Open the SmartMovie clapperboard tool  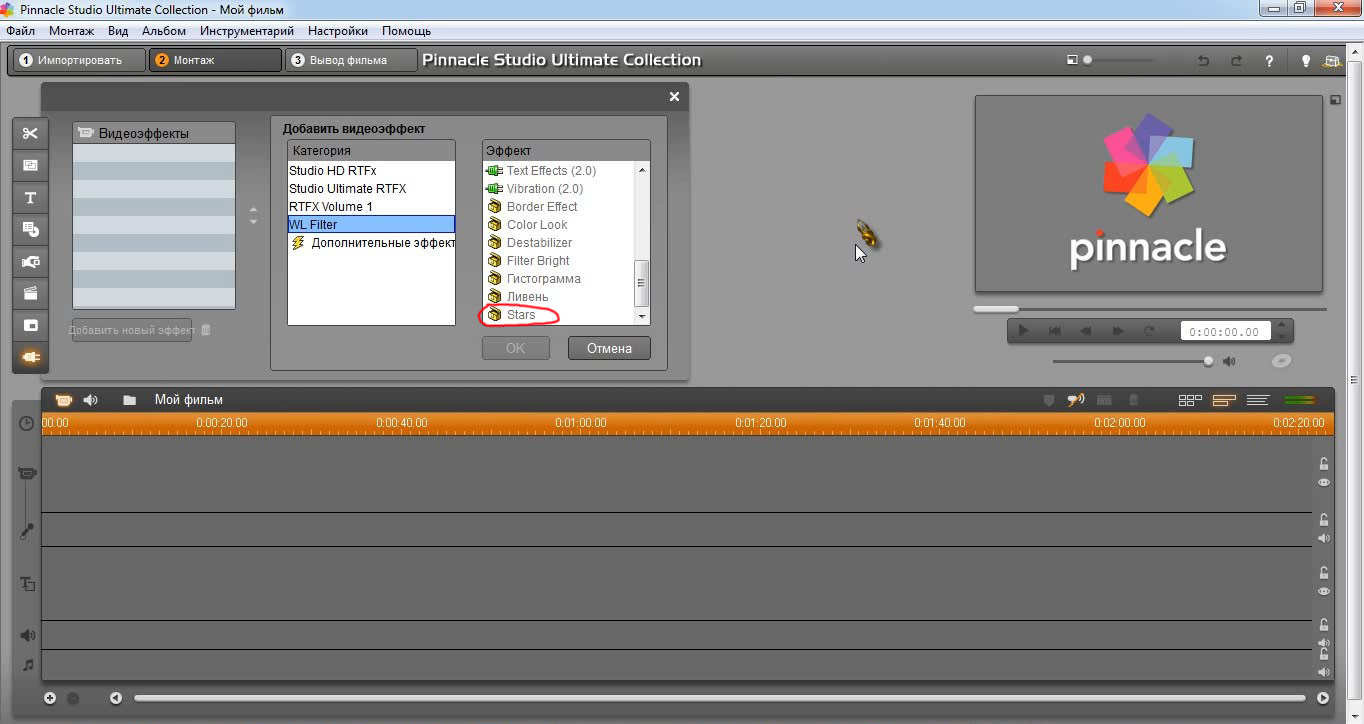tap(30, 294)
